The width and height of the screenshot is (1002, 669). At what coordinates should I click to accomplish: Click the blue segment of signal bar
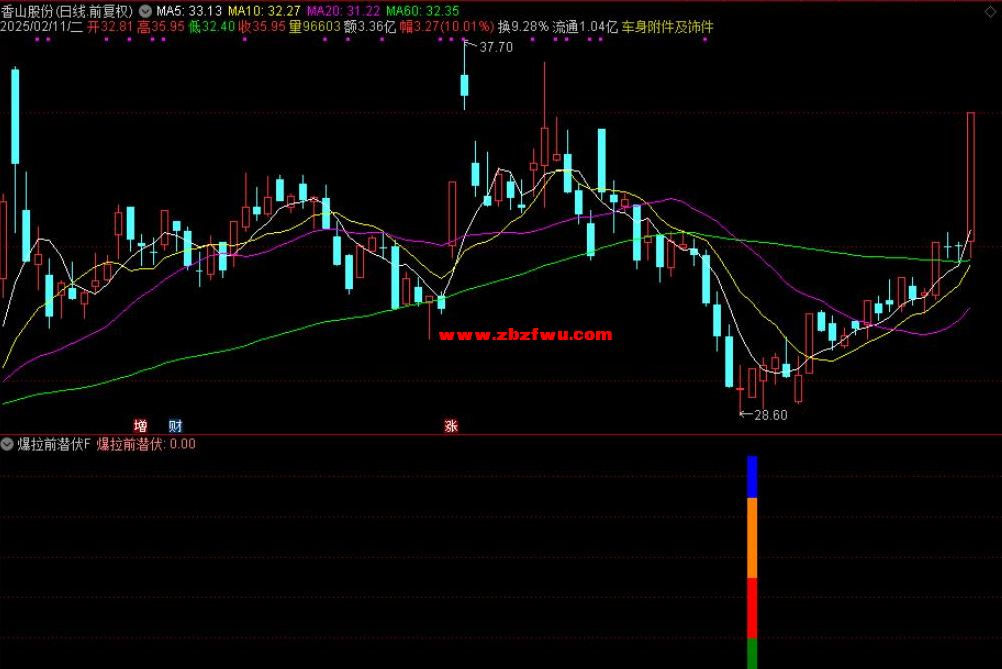tap(752, 476)
